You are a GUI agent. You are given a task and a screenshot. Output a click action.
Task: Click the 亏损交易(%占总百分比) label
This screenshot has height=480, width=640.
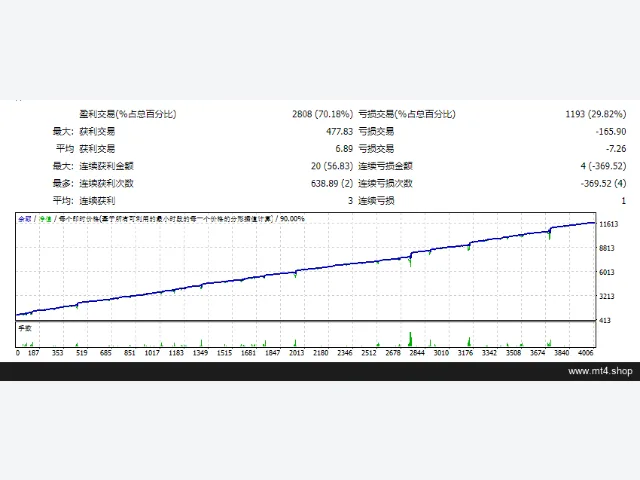point(407,114)
